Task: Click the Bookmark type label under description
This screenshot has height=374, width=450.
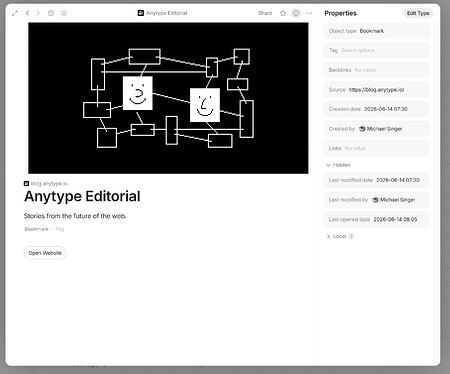Action: [36, 229]
